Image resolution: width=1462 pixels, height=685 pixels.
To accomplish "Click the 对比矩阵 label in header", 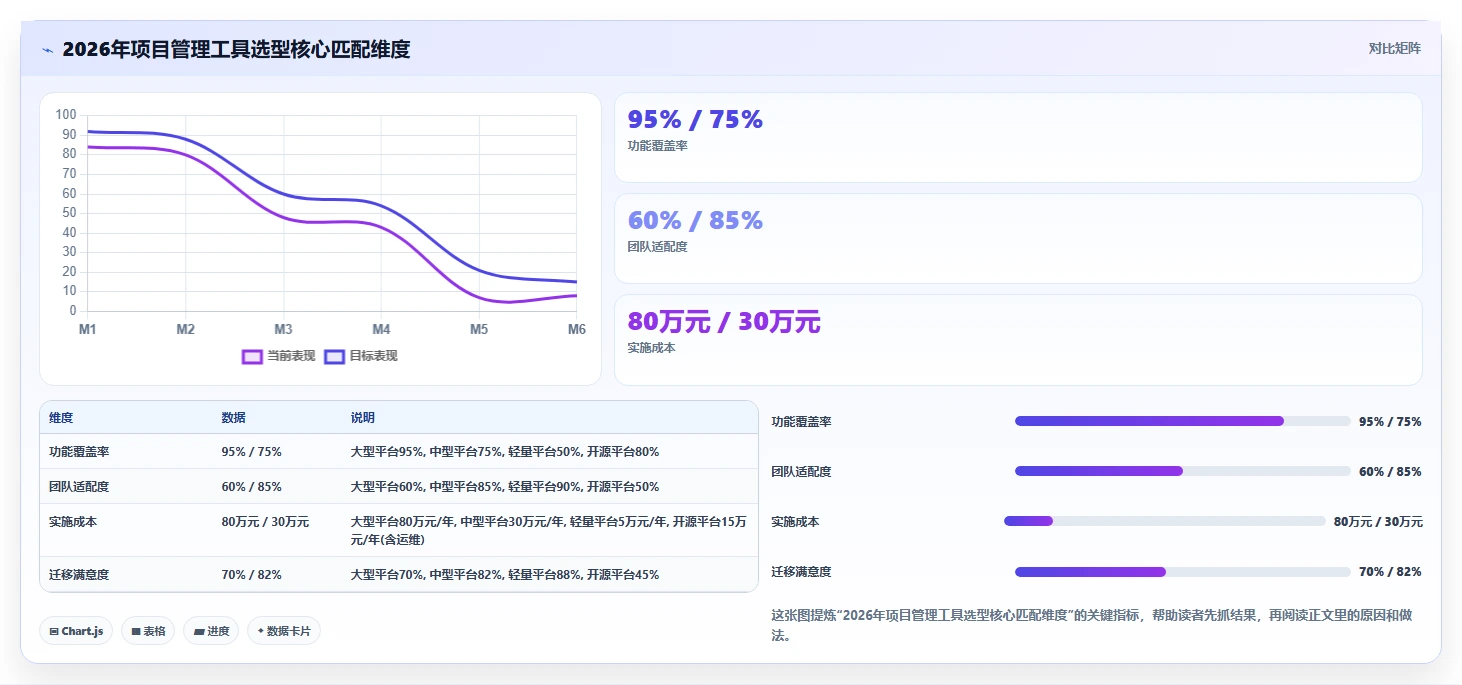I will pyautogui.click(x=1395, y=48).
